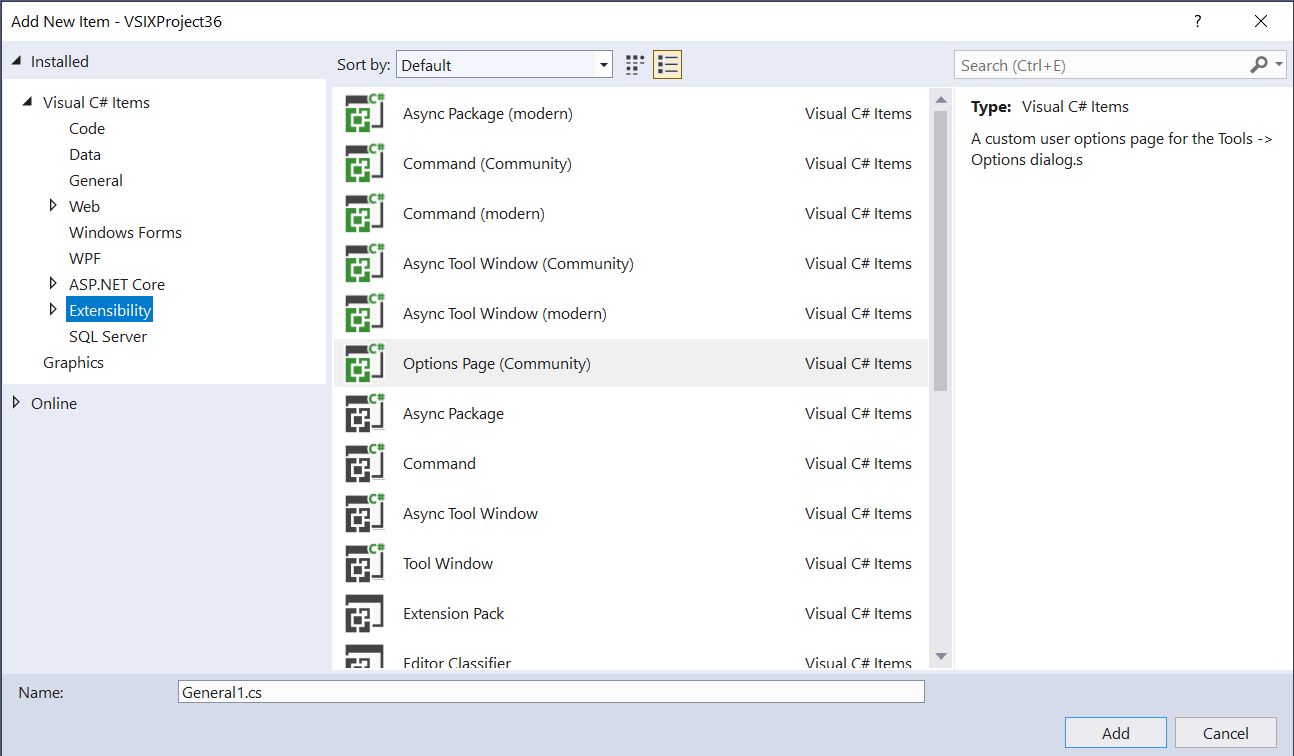Click the Add button
This screenshot has width=1294, height=756.
(x=1116, y=733)
